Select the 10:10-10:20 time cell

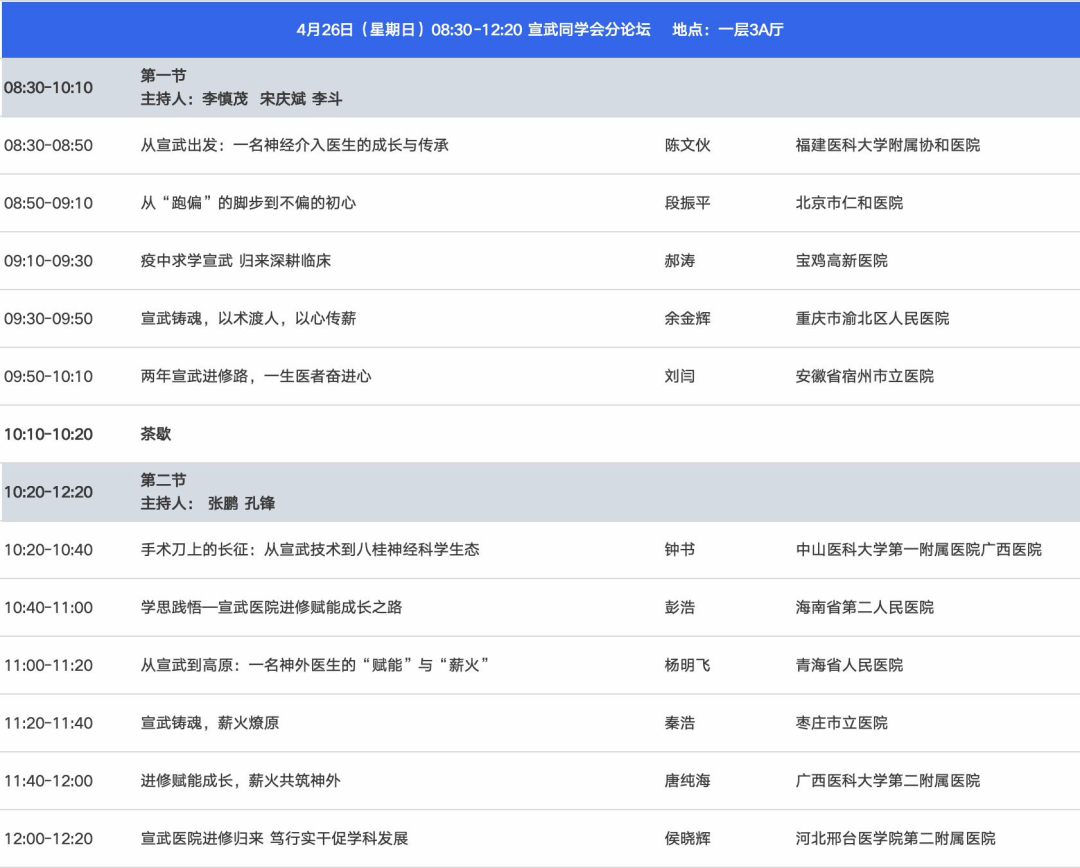coord(48,434)
